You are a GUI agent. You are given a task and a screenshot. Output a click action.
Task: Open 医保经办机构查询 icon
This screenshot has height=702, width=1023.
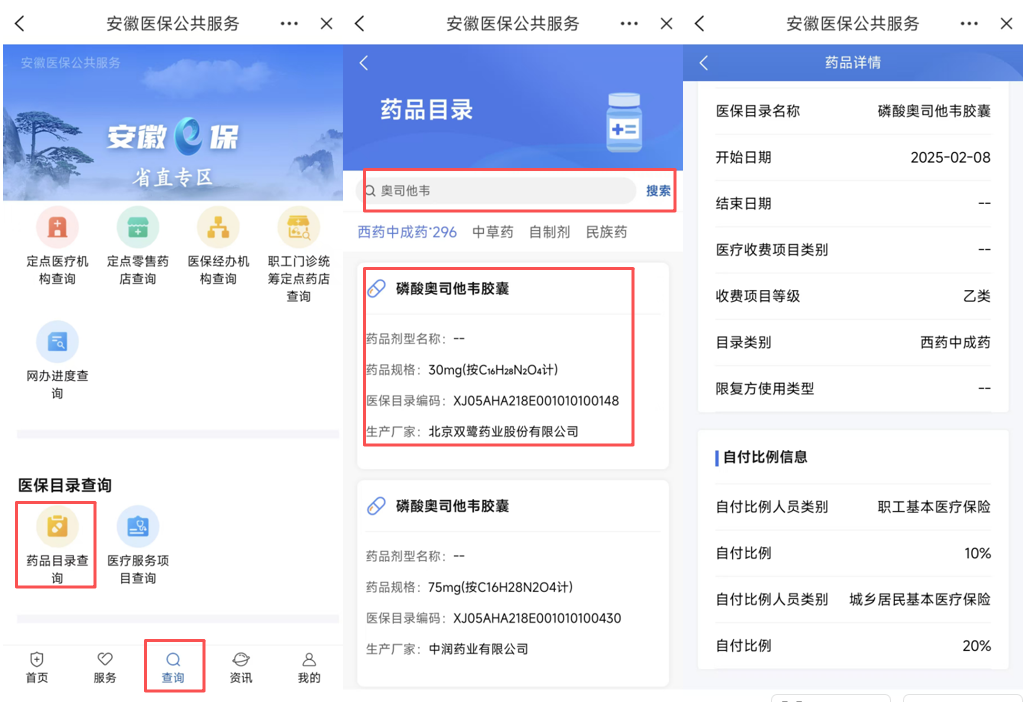[218, 228]
